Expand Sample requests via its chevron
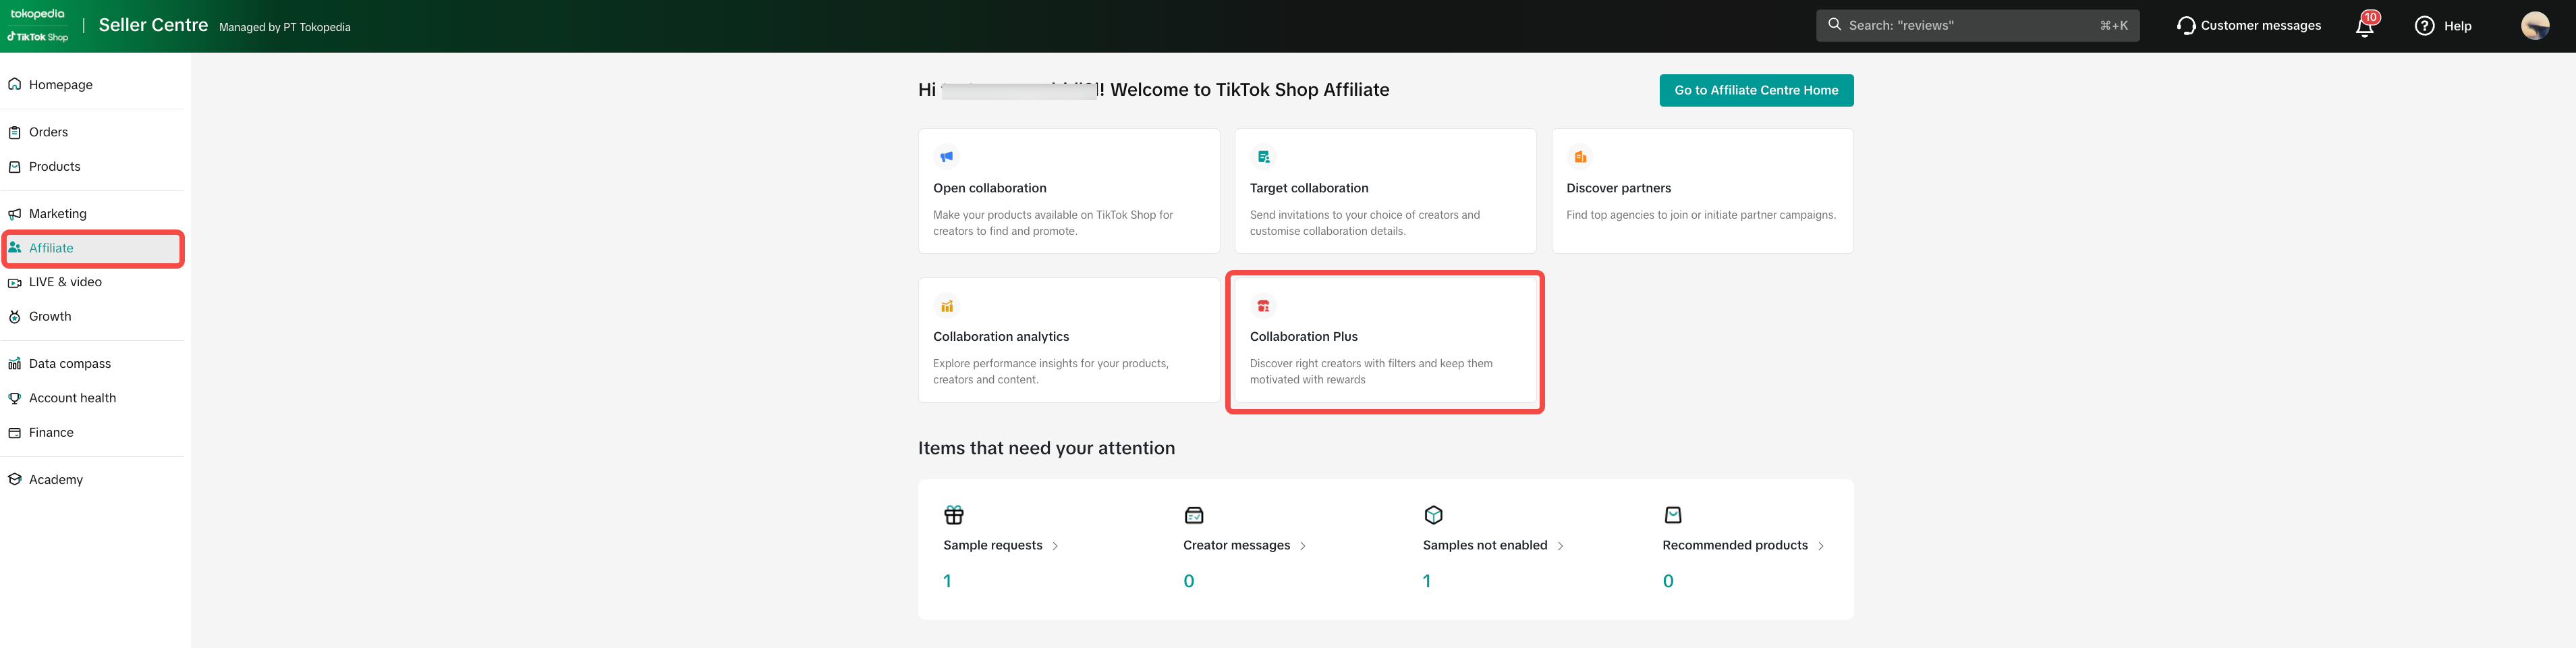This screenshot has height=648, width=2576. 1055,546
